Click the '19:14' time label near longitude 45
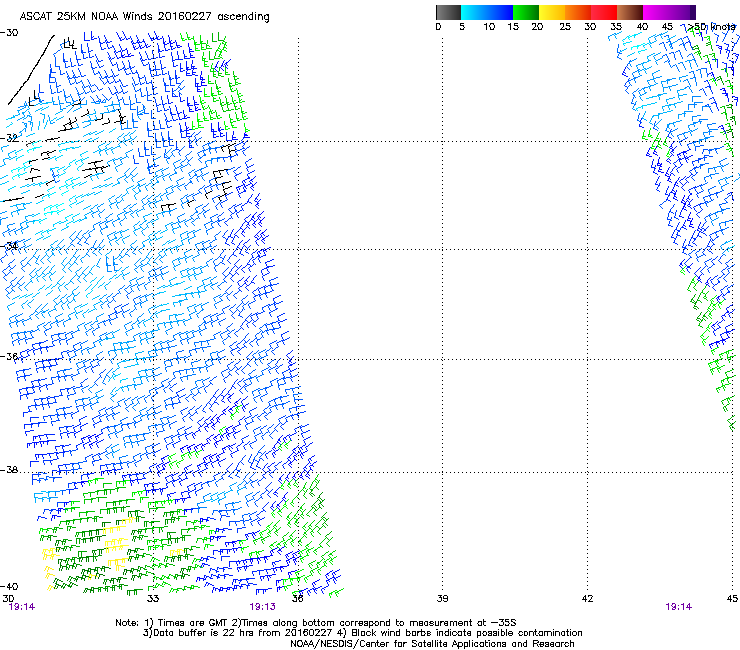 (x=679, y=607)
